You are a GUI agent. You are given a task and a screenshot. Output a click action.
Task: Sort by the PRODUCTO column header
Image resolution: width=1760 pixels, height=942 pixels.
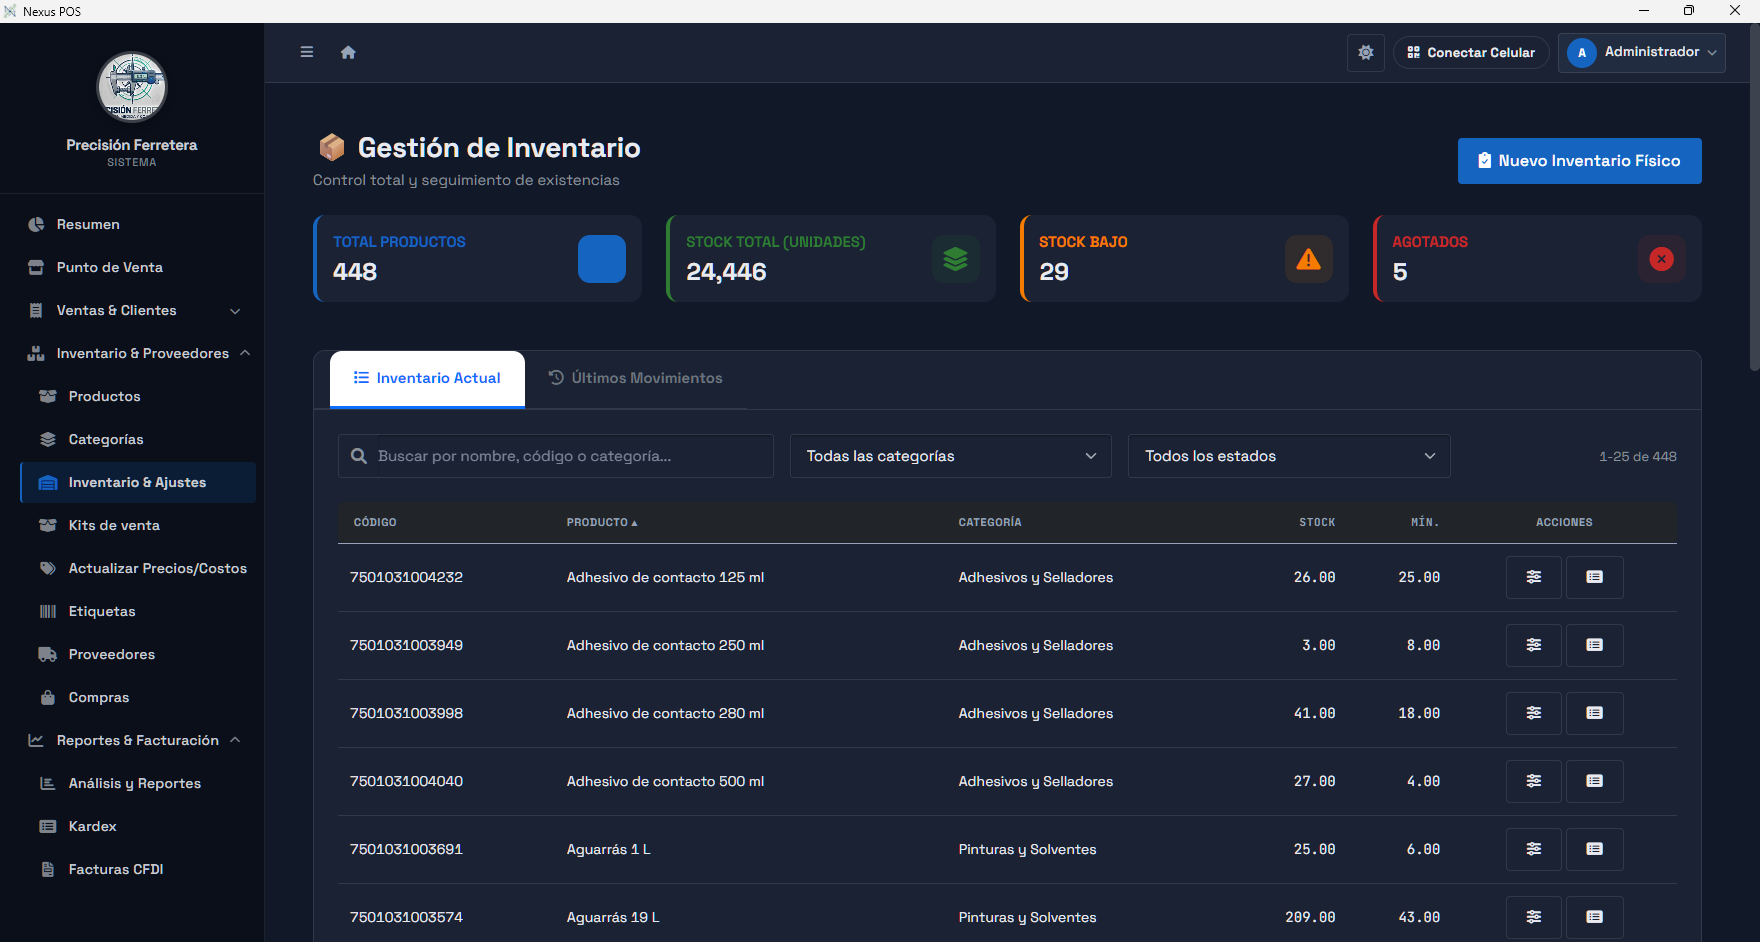tap(601, 522)
